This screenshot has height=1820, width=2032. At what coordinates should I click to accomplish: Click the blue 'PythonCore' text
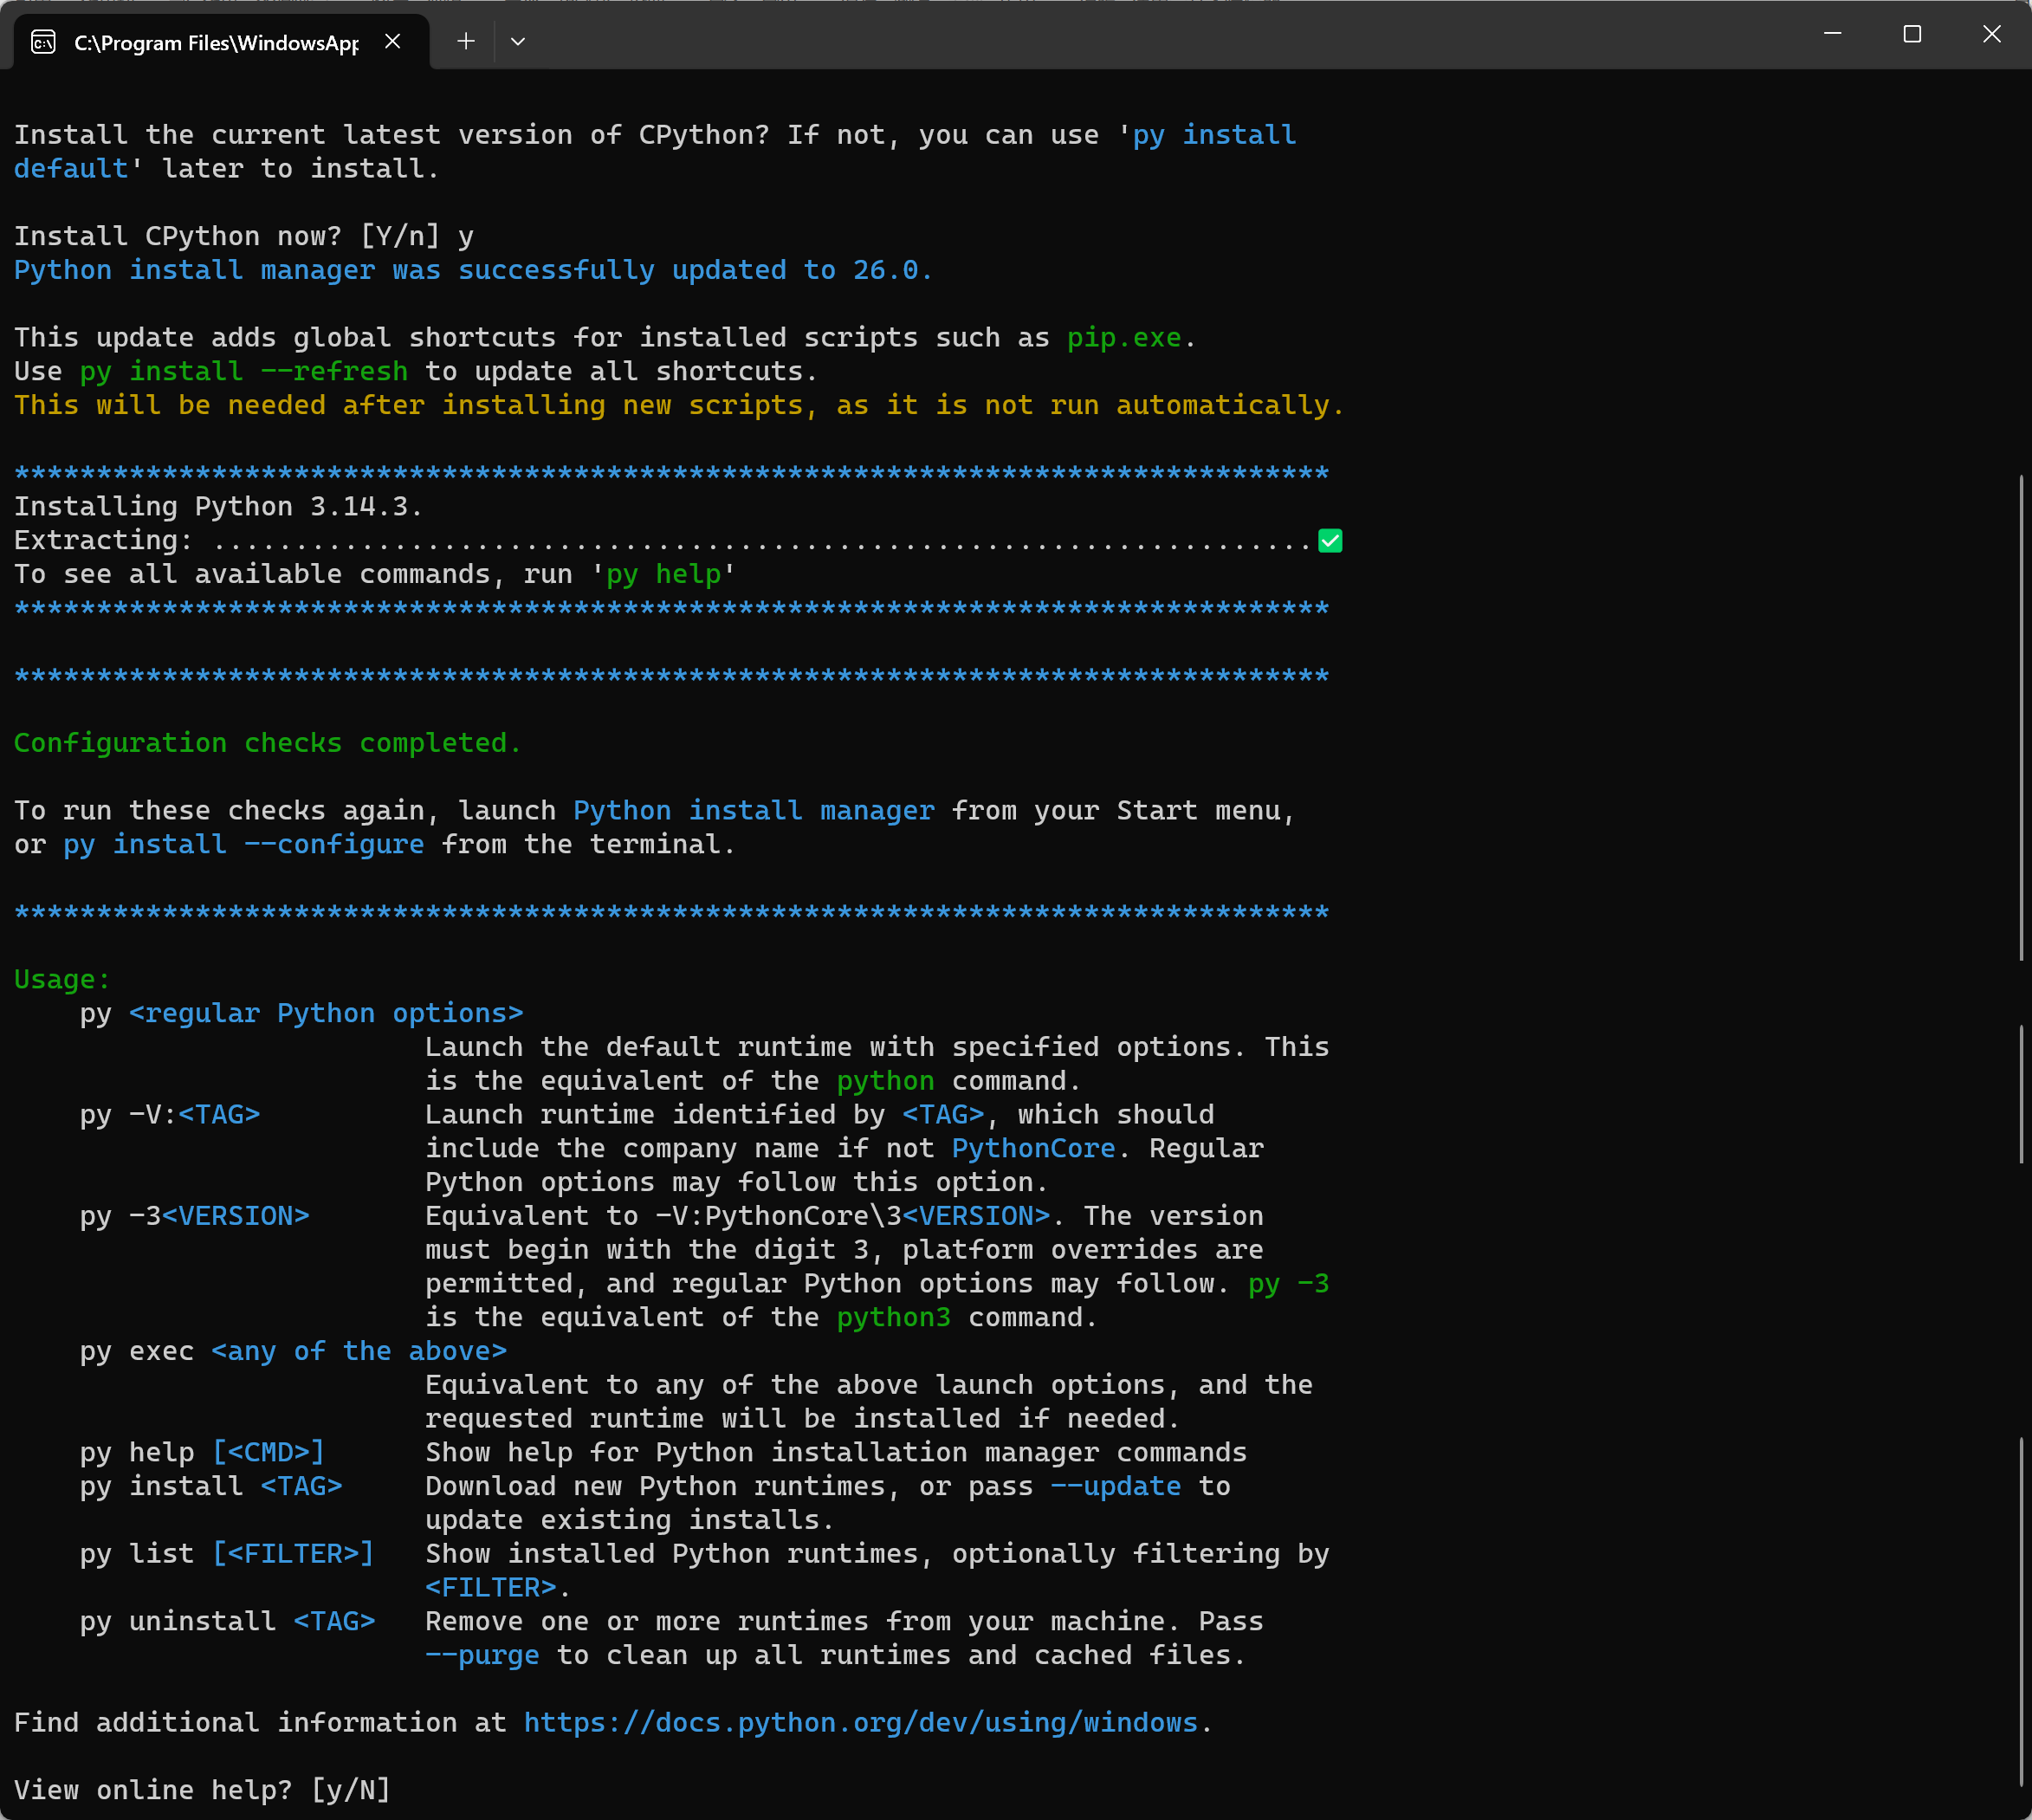(1032, 1148)
